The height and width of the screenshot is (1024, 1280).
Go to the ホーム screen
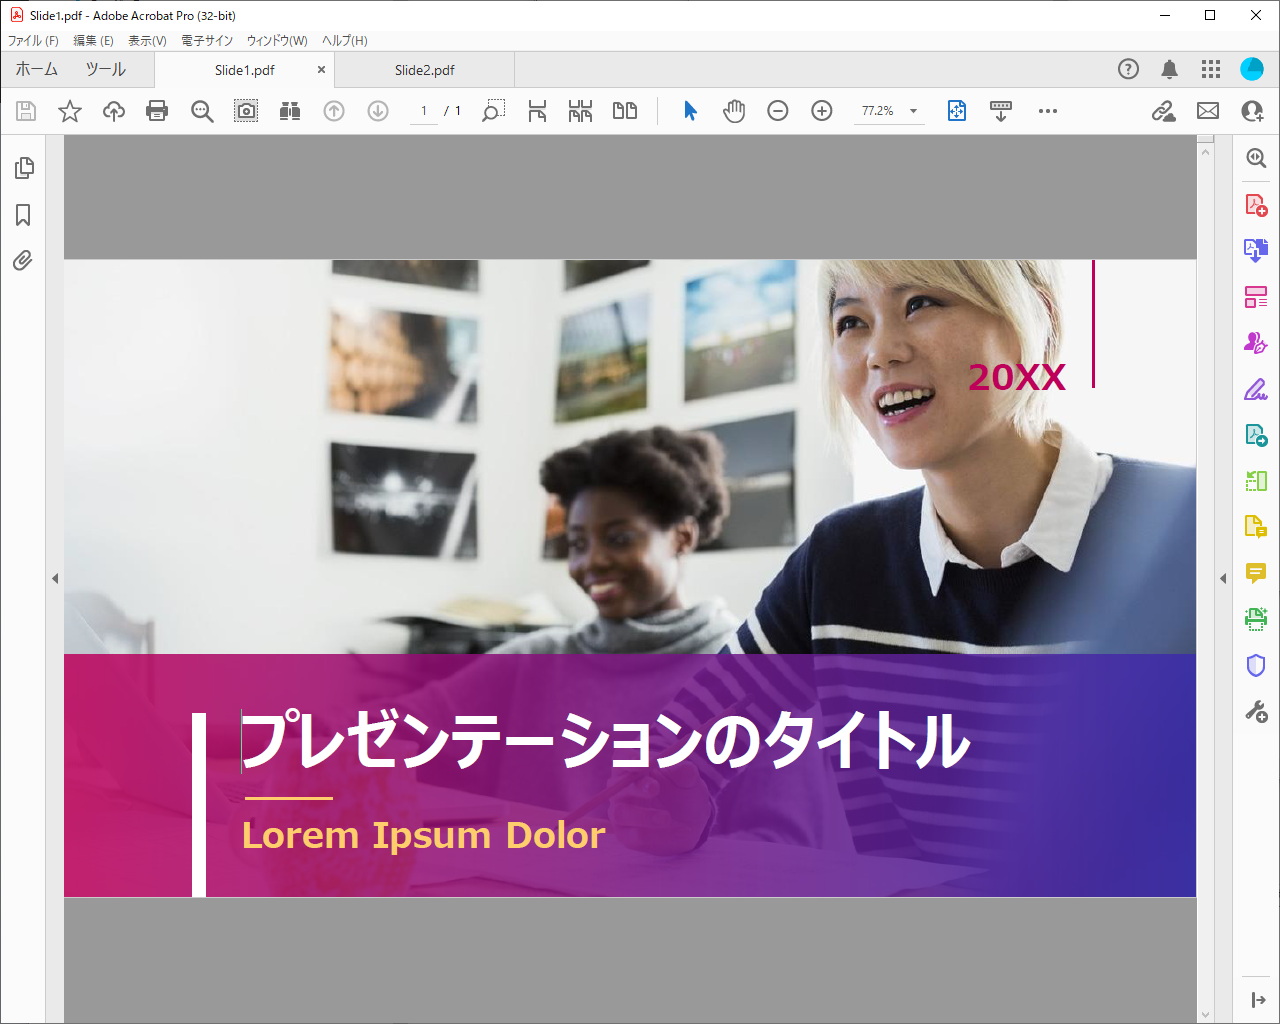pos(36,70)
